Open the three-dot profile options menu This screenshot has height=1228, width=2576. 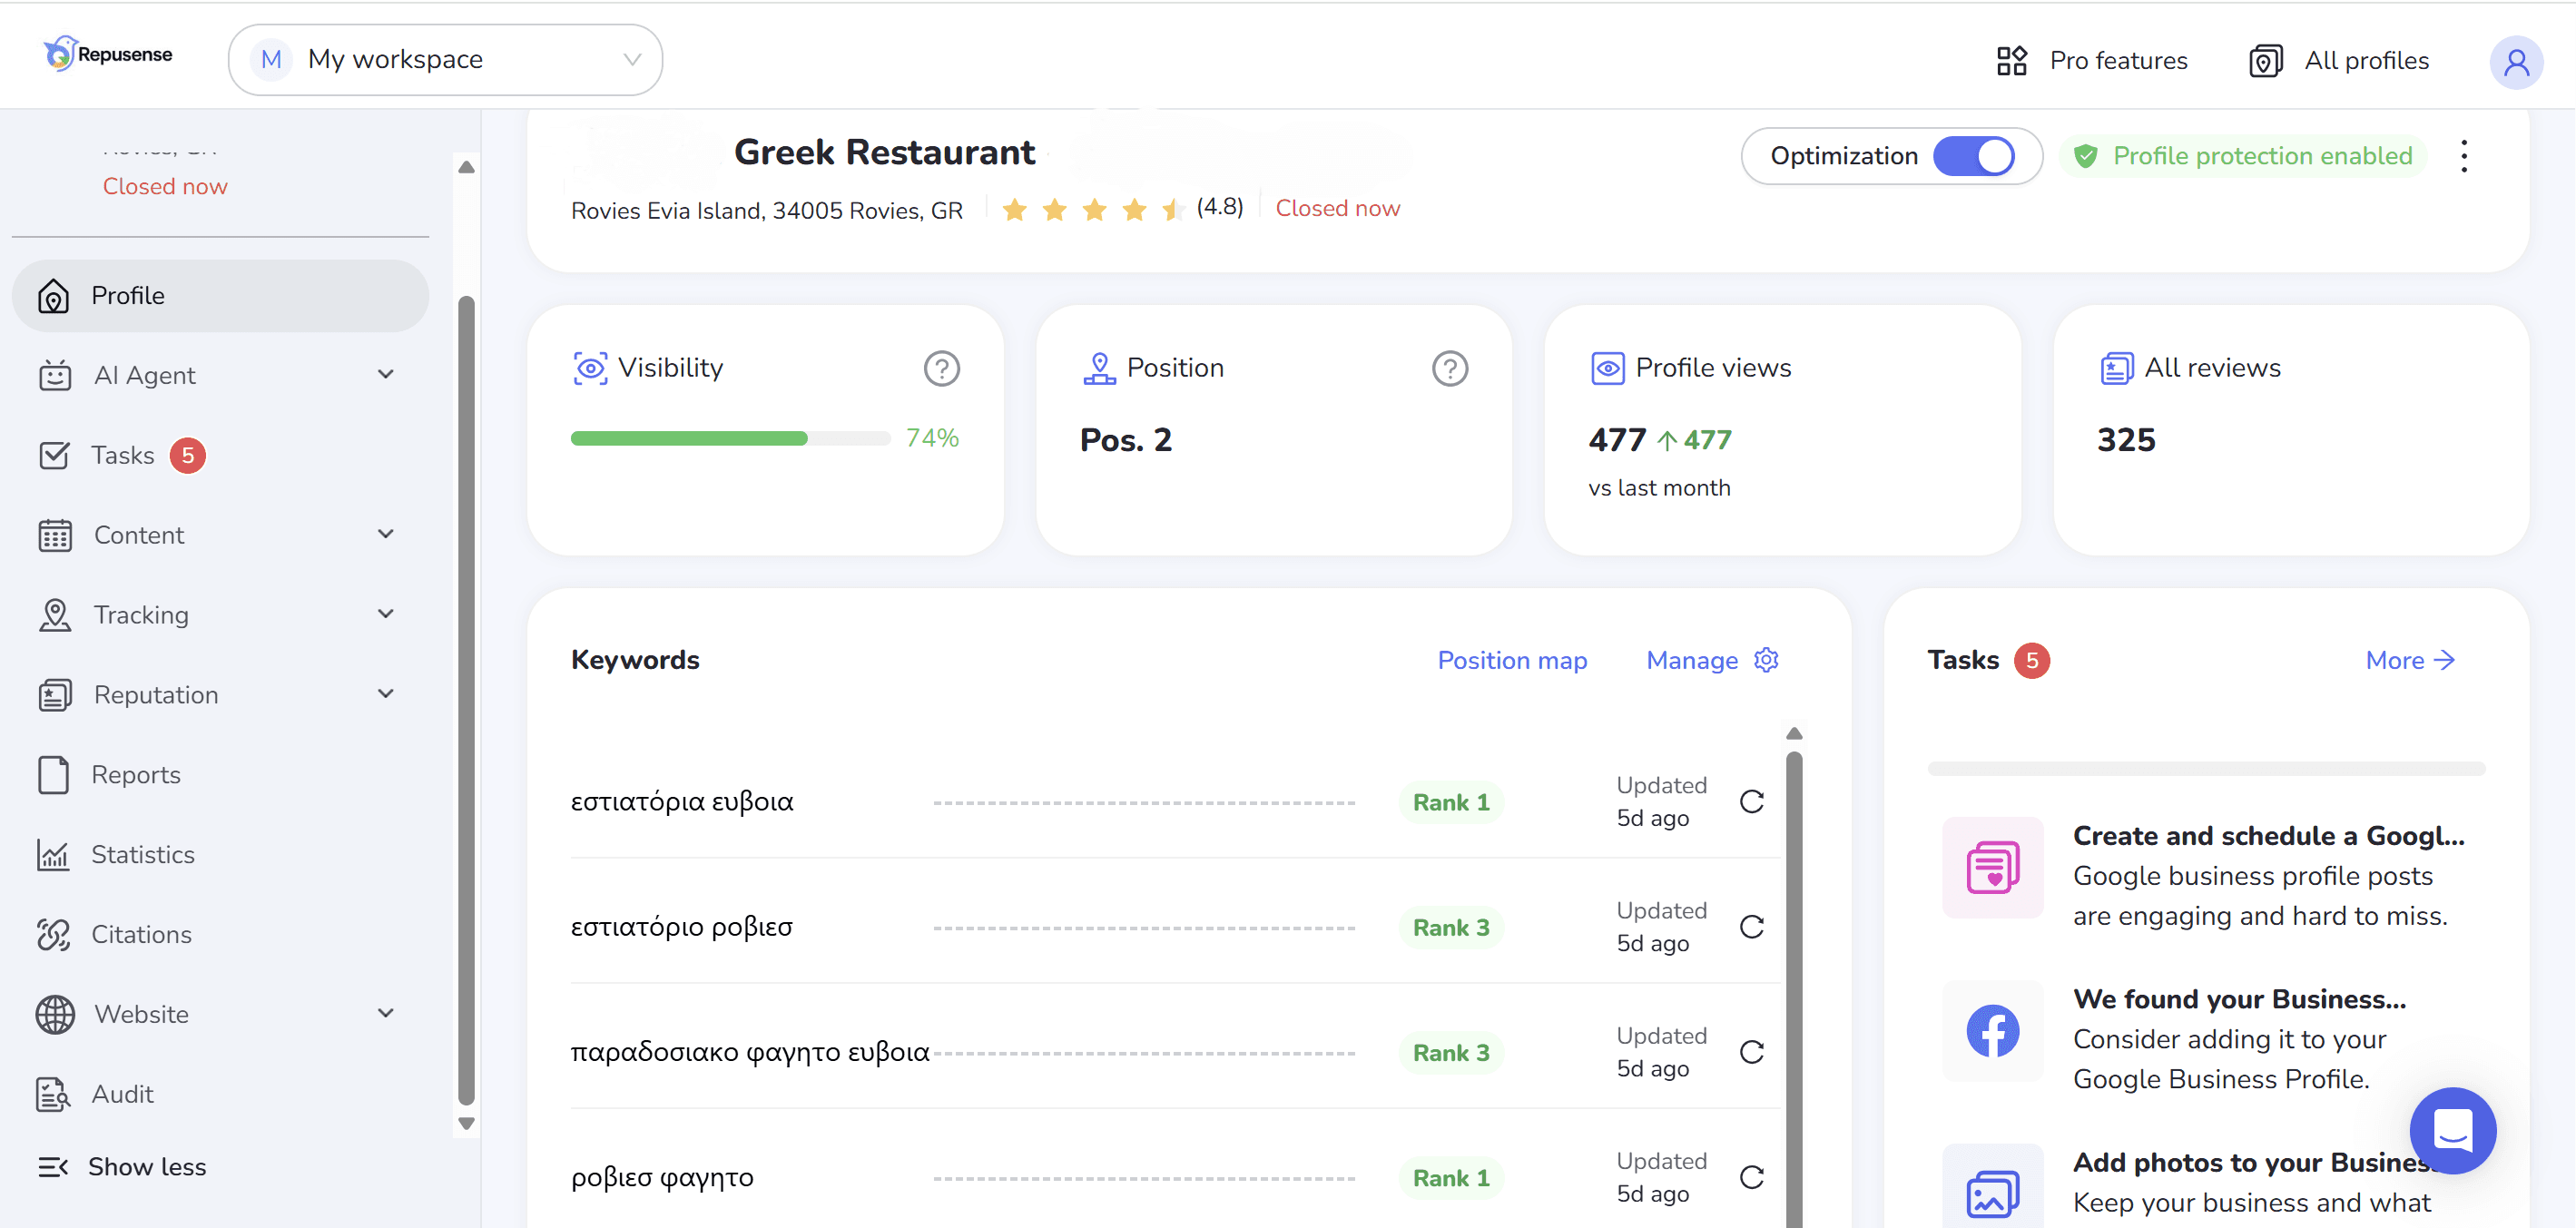(x=2463, y=156)
